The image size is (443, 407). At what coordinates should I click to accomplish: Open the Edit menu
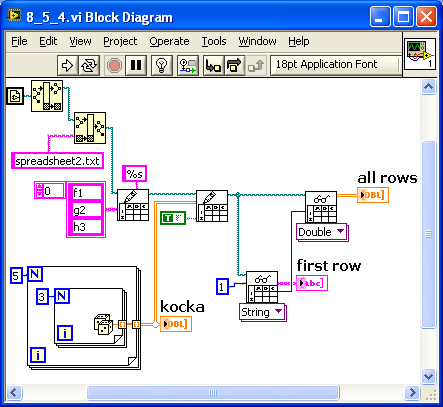click(48, 41)
